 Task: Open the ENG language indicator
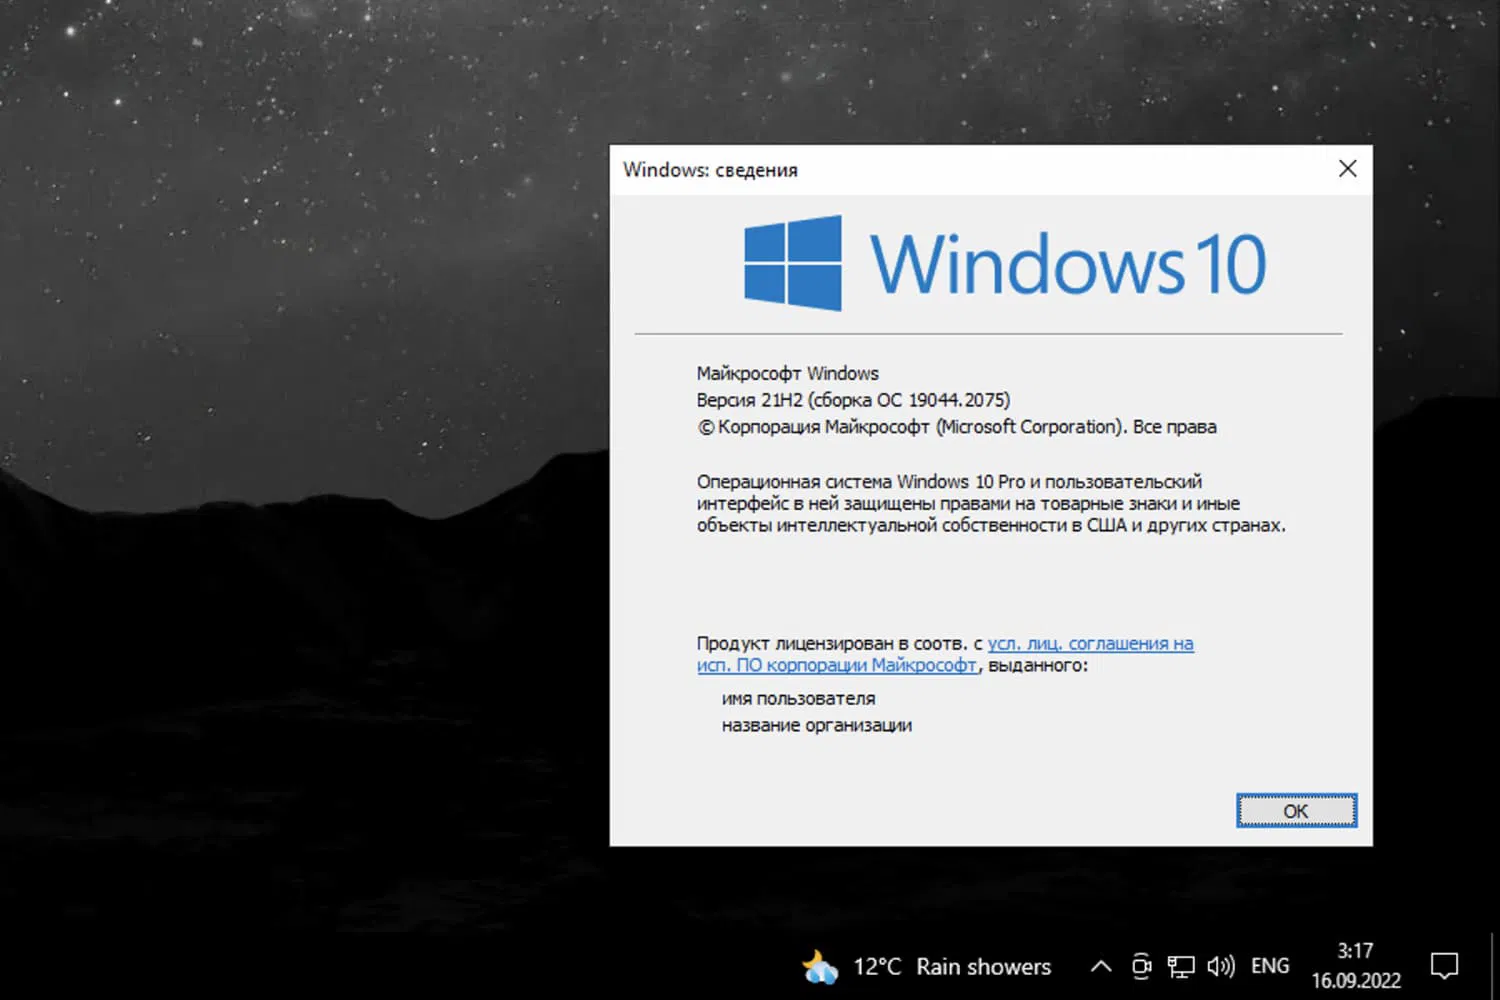point(1269,966)
